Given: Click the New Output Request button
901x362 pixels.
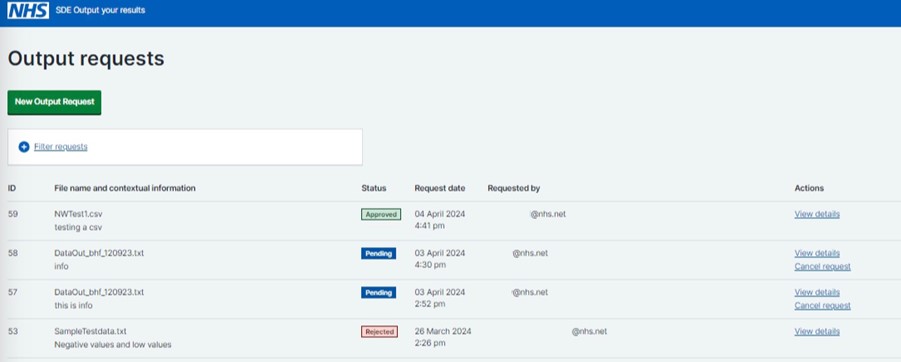Looking at the screenshot, I should (55, 102).
